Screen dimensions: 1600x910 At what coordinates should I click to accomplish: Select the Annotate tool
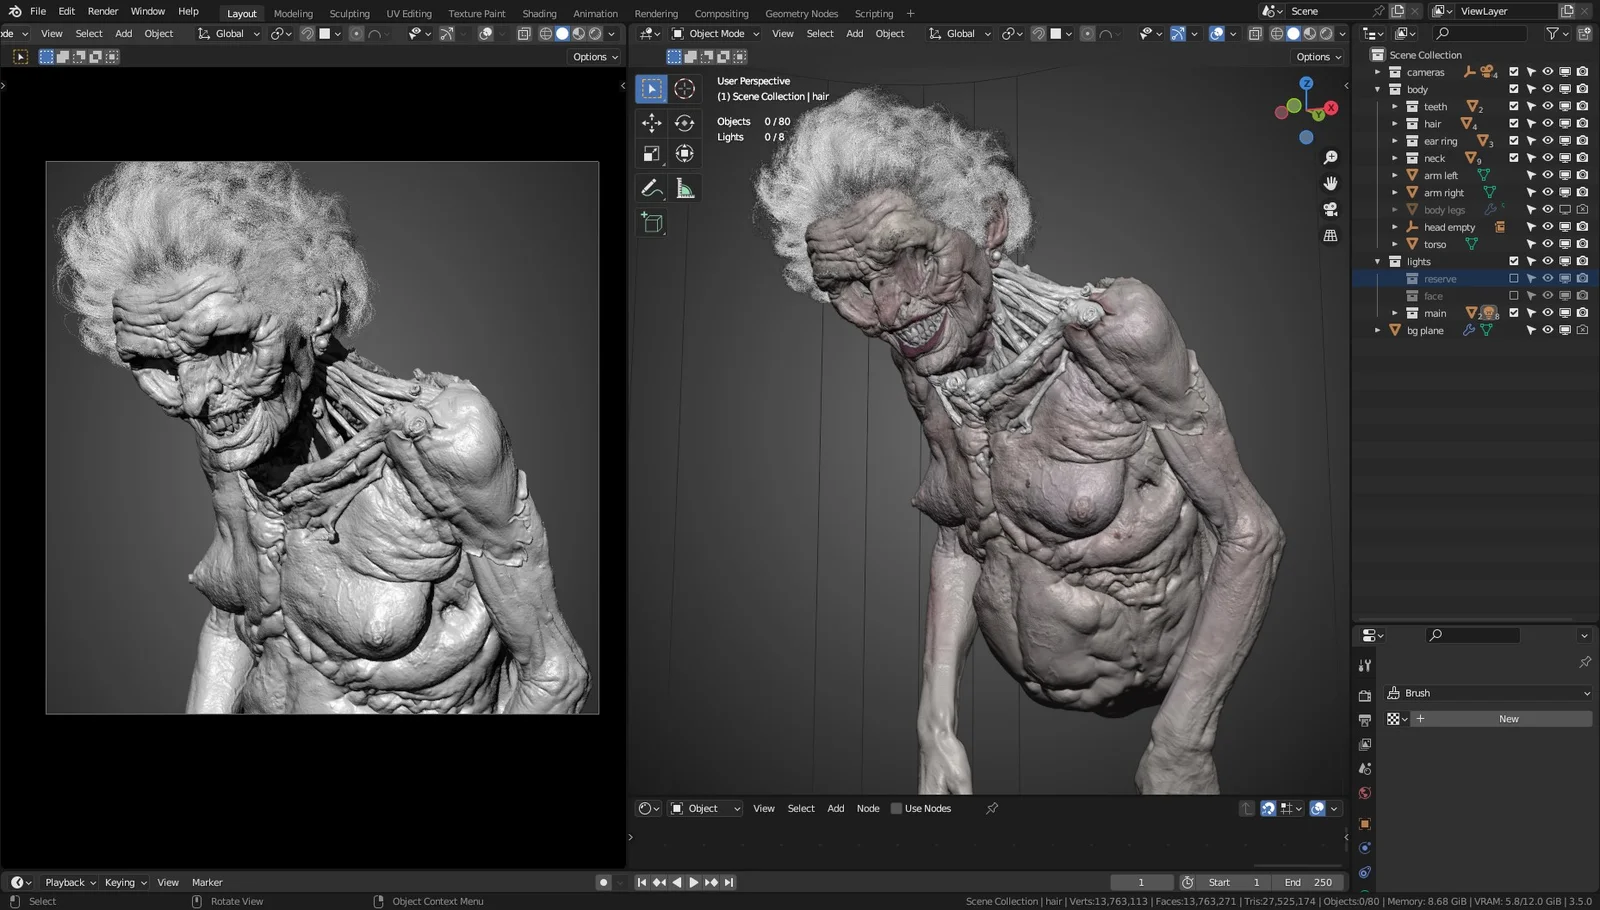pos(651,187)
